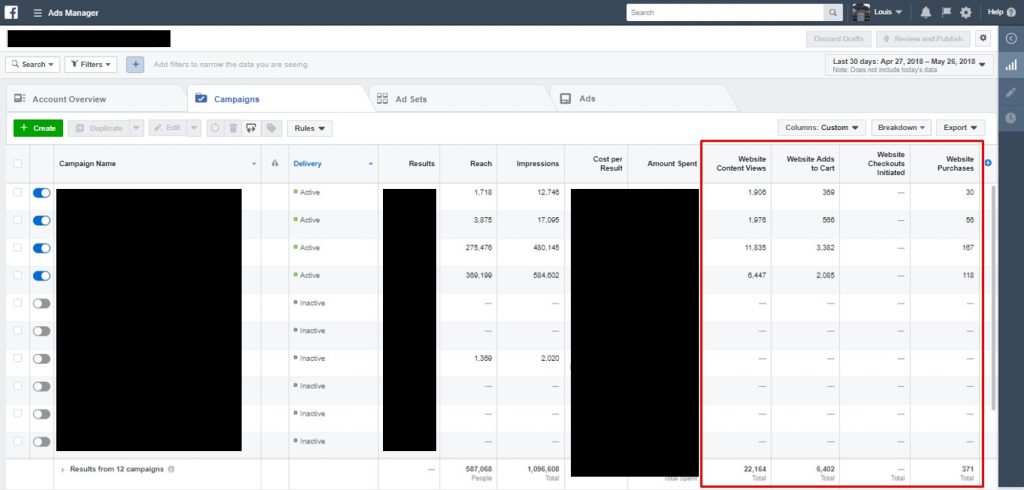The height and width of the screenshot is (490, 1024).
Task: Check the checkbox for the 17,095 impressions row
Action: [18, 220]
